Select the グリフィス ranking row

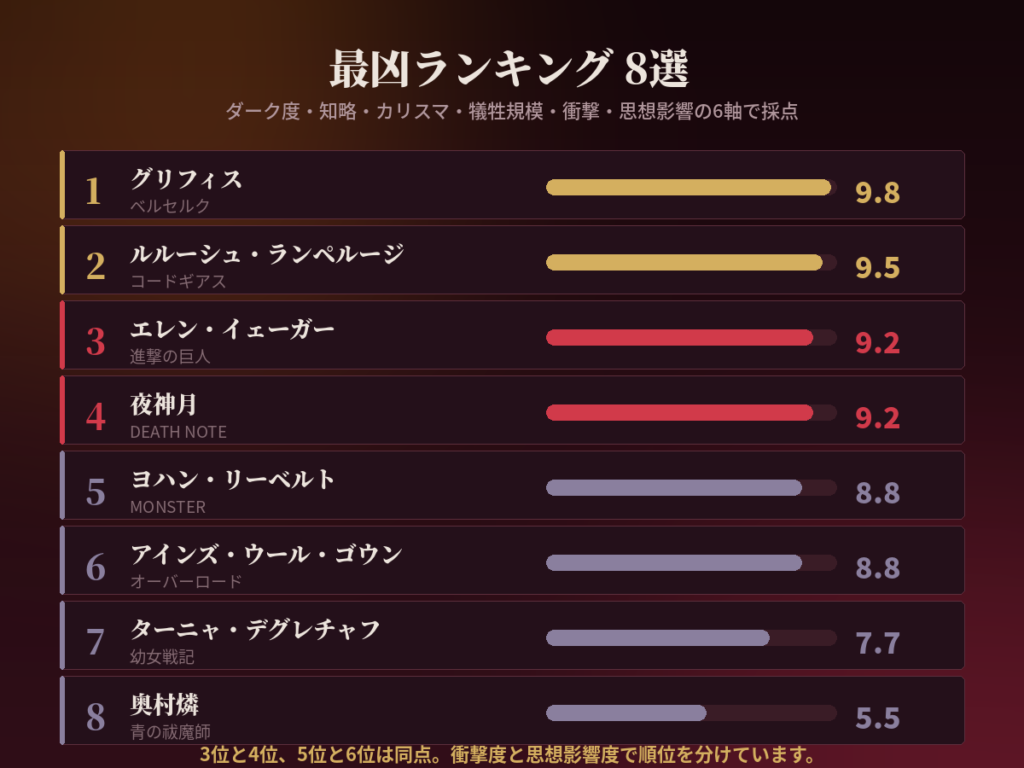pyautogui.click(x=512, y=185)
